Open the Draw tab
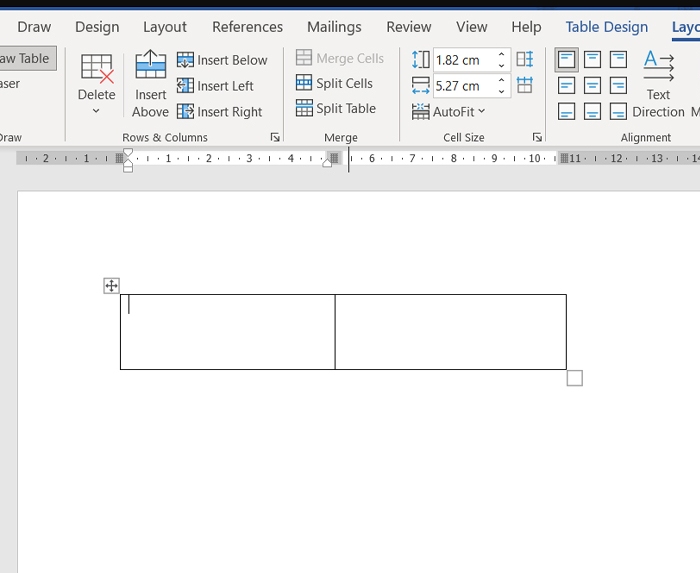 [34, 27]
